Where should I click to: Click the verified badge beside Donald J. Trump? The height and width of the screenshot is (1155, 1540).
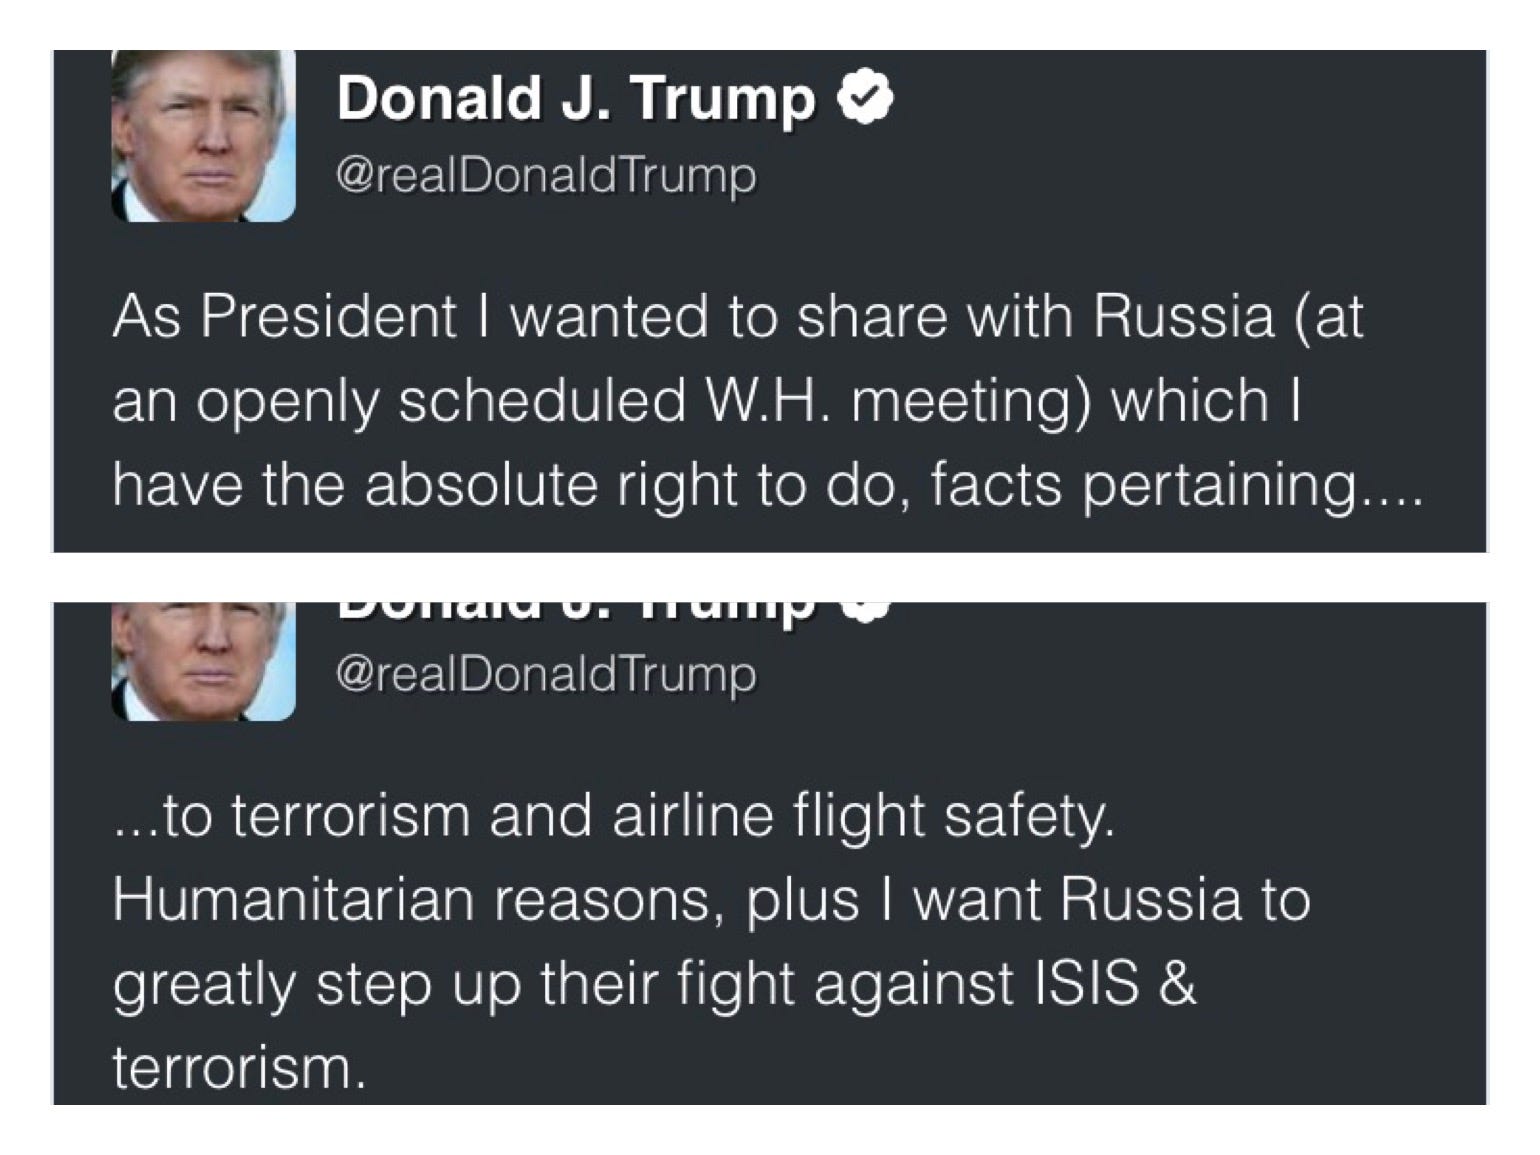865,100
